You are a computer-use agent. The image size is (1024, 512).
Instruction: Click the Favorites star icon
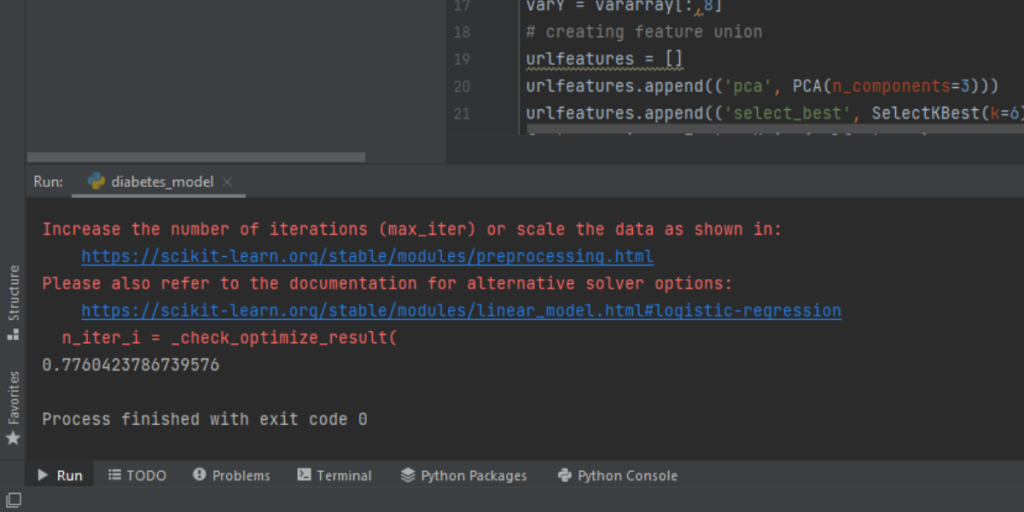tap(13, 438)
